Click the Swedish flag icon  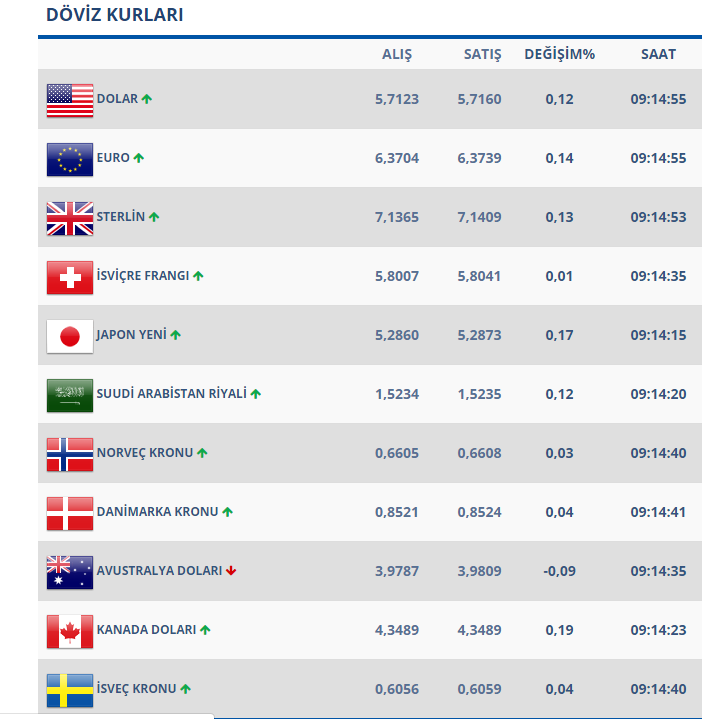[70, 689]
